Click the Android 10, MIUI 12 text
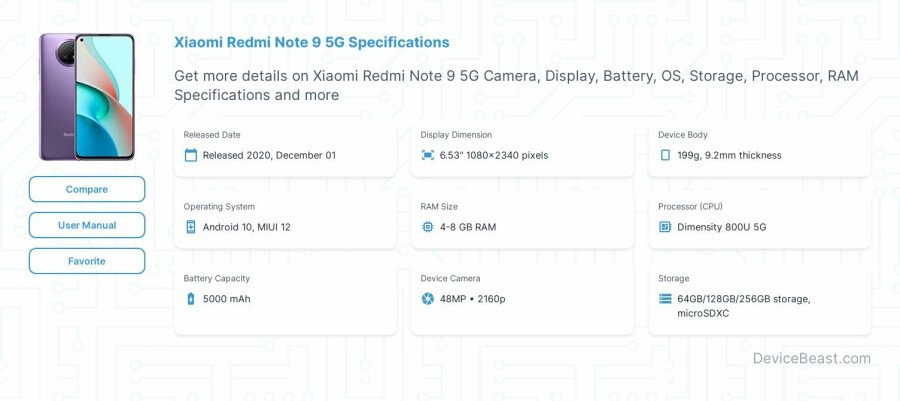Viewport: 900px width, 401px height. pyautogui.click(x=246, y=227)
